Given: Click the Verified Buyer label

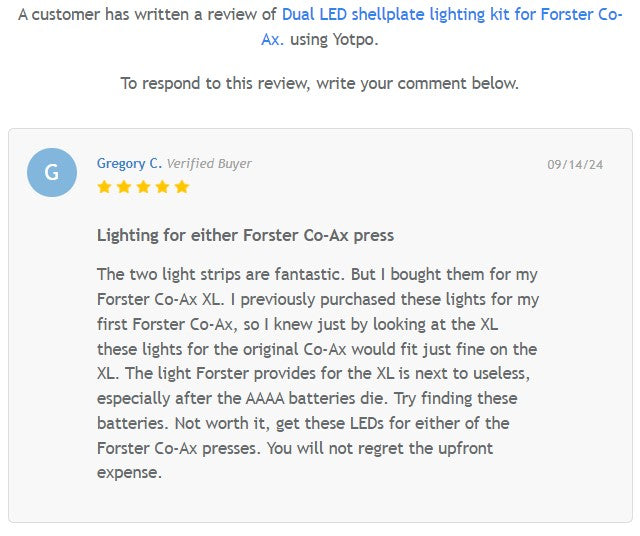Looking at the screenshot, I should point(209,163).
